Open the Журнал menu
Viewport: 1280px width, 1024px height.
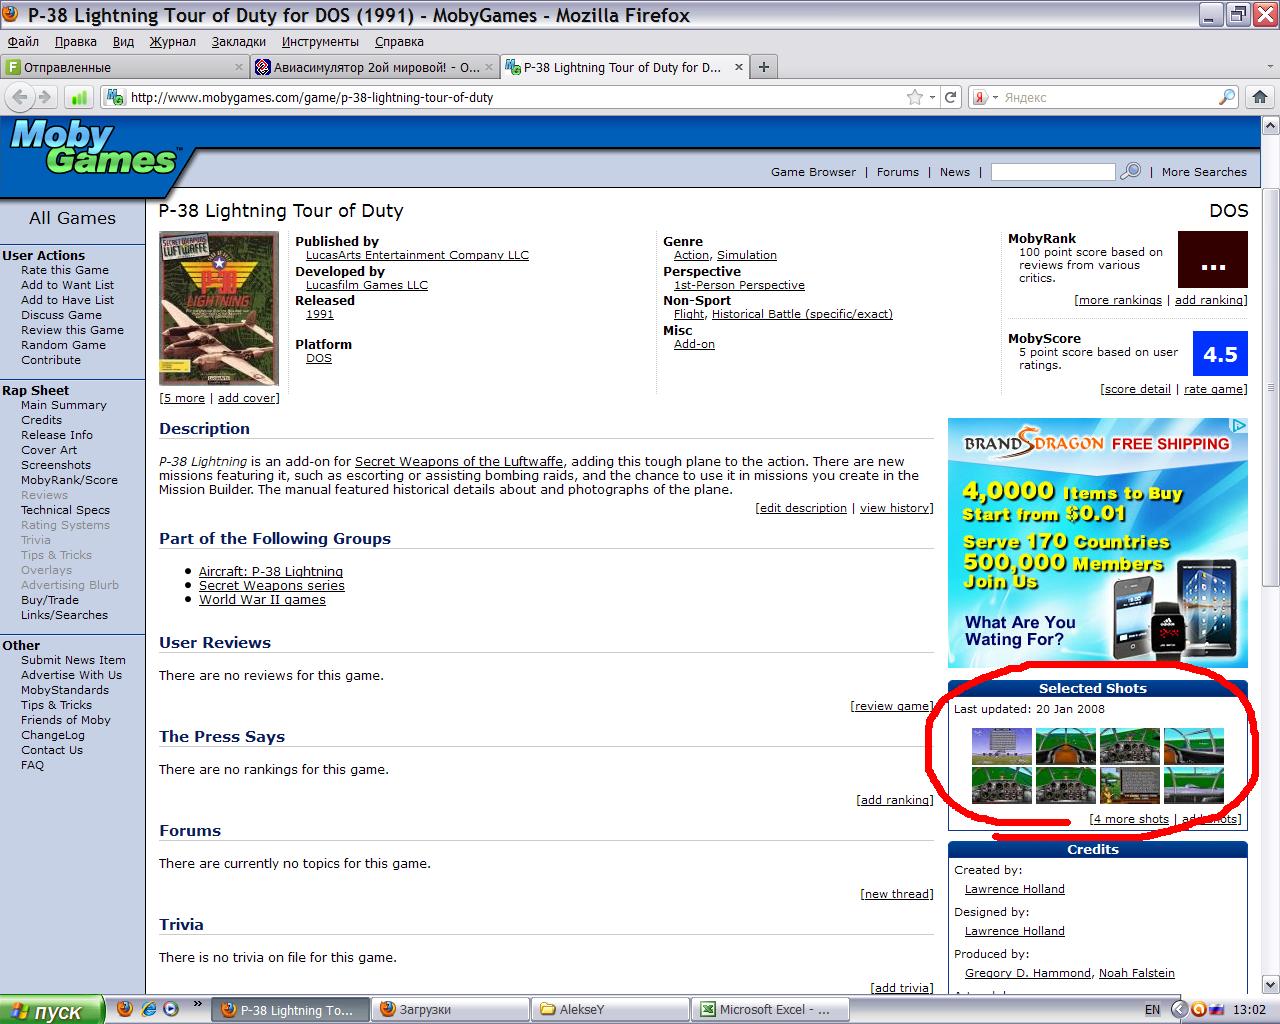coord(173,42)
